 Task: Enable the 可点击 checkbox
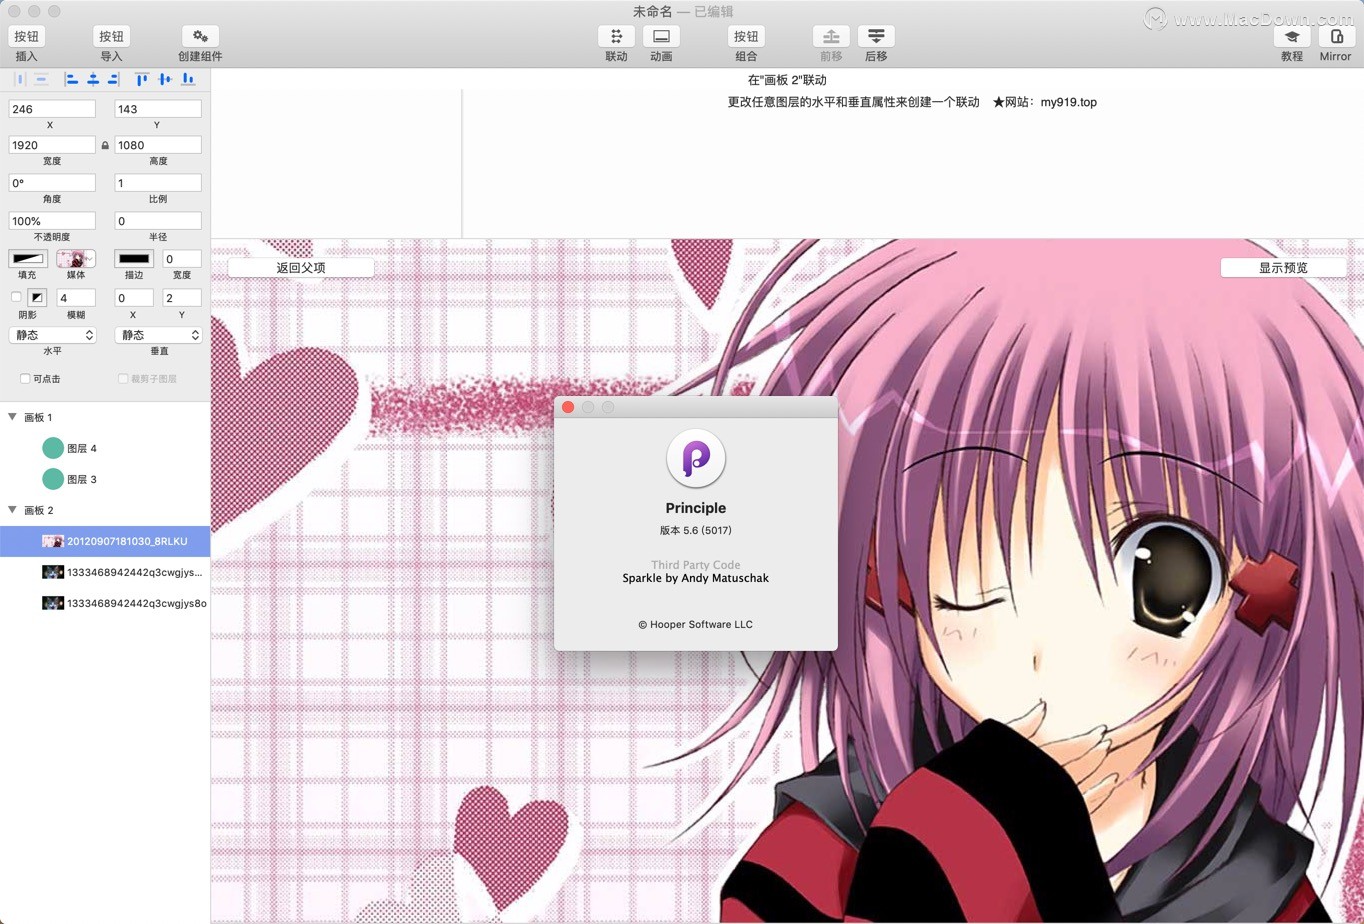25,379
